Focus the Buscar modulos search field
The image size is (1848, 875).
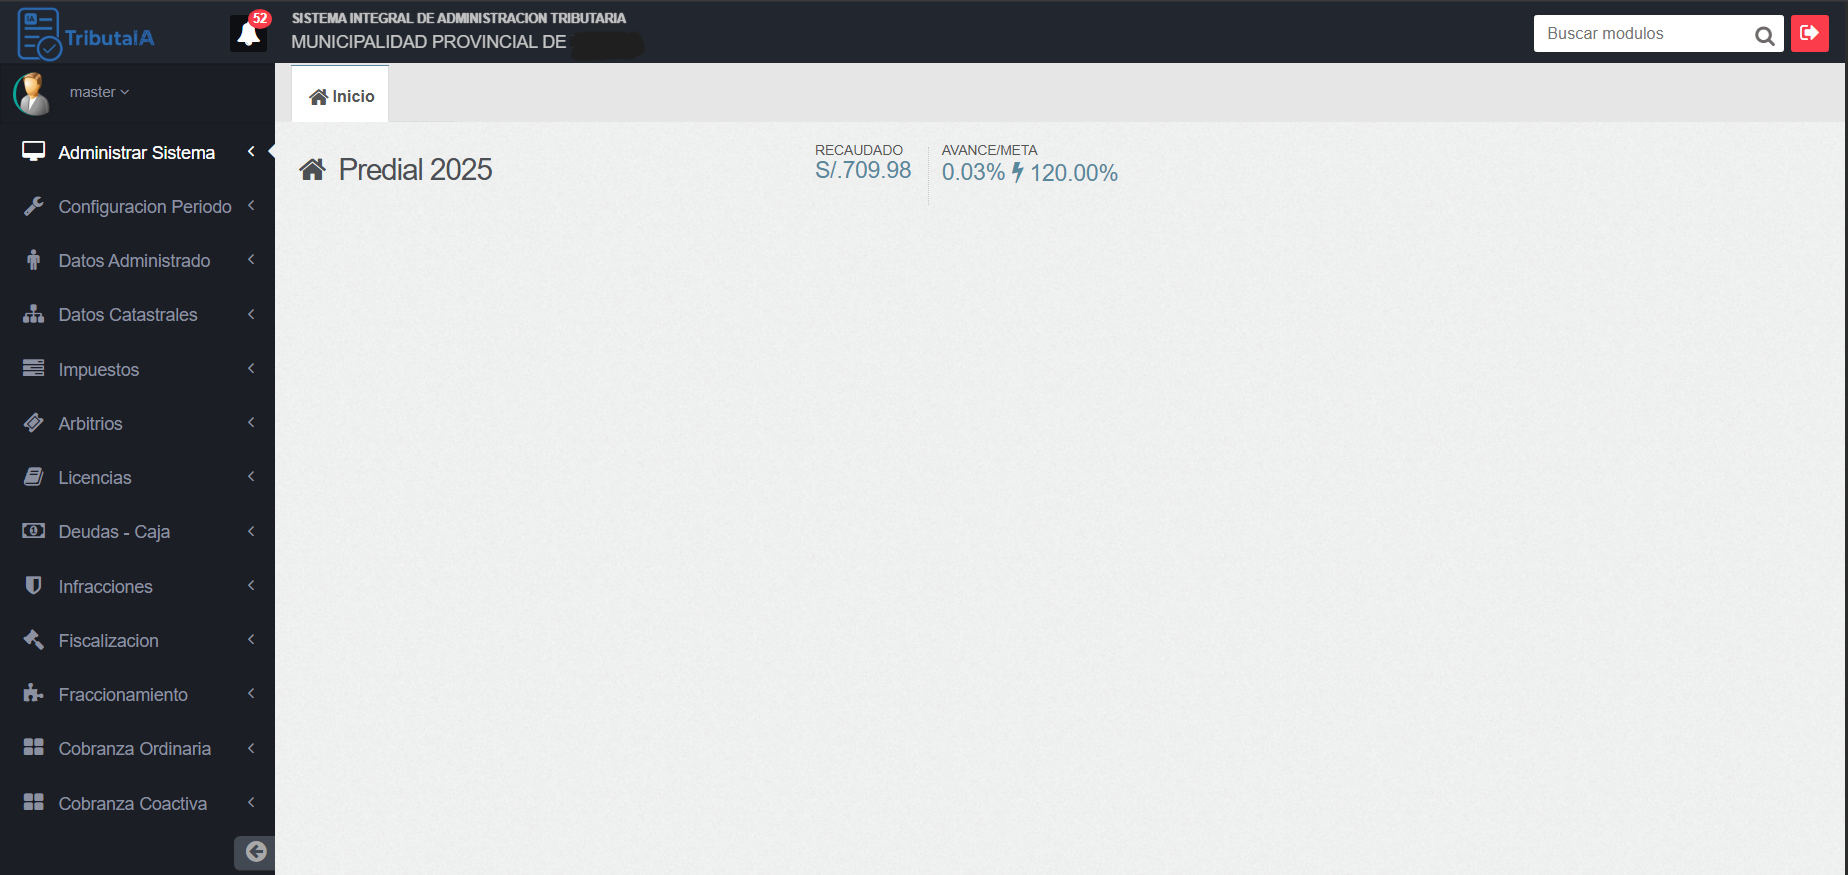point(1640,34)
